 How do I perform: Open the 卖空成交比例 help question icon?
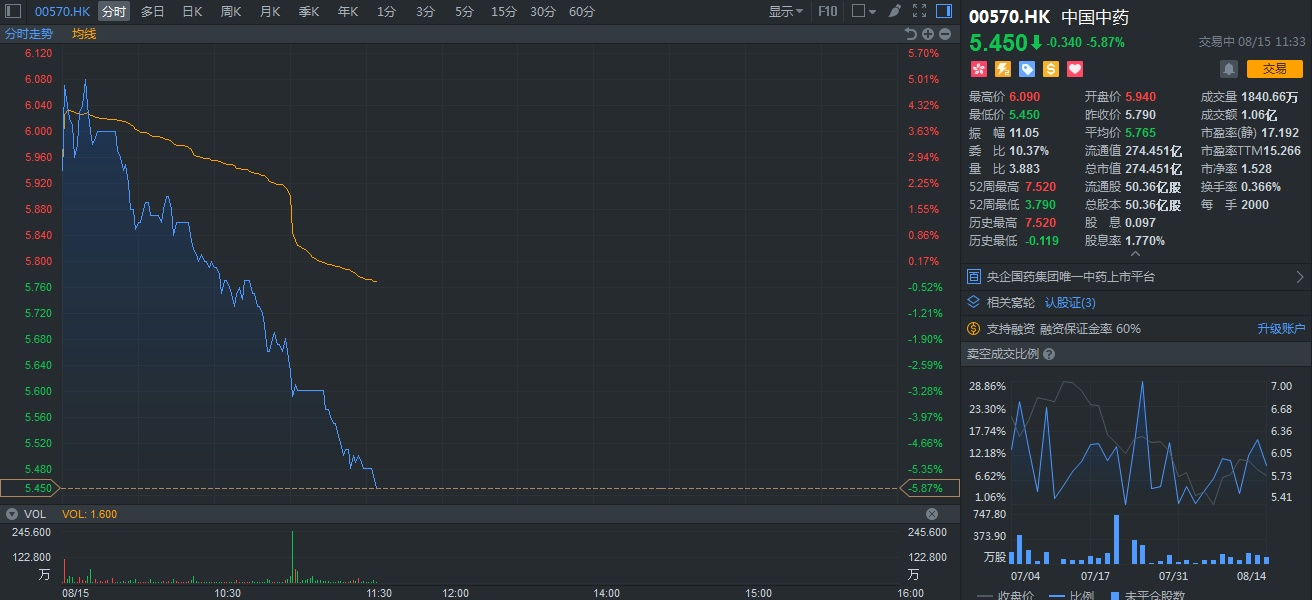click(x=1049, y=354)
